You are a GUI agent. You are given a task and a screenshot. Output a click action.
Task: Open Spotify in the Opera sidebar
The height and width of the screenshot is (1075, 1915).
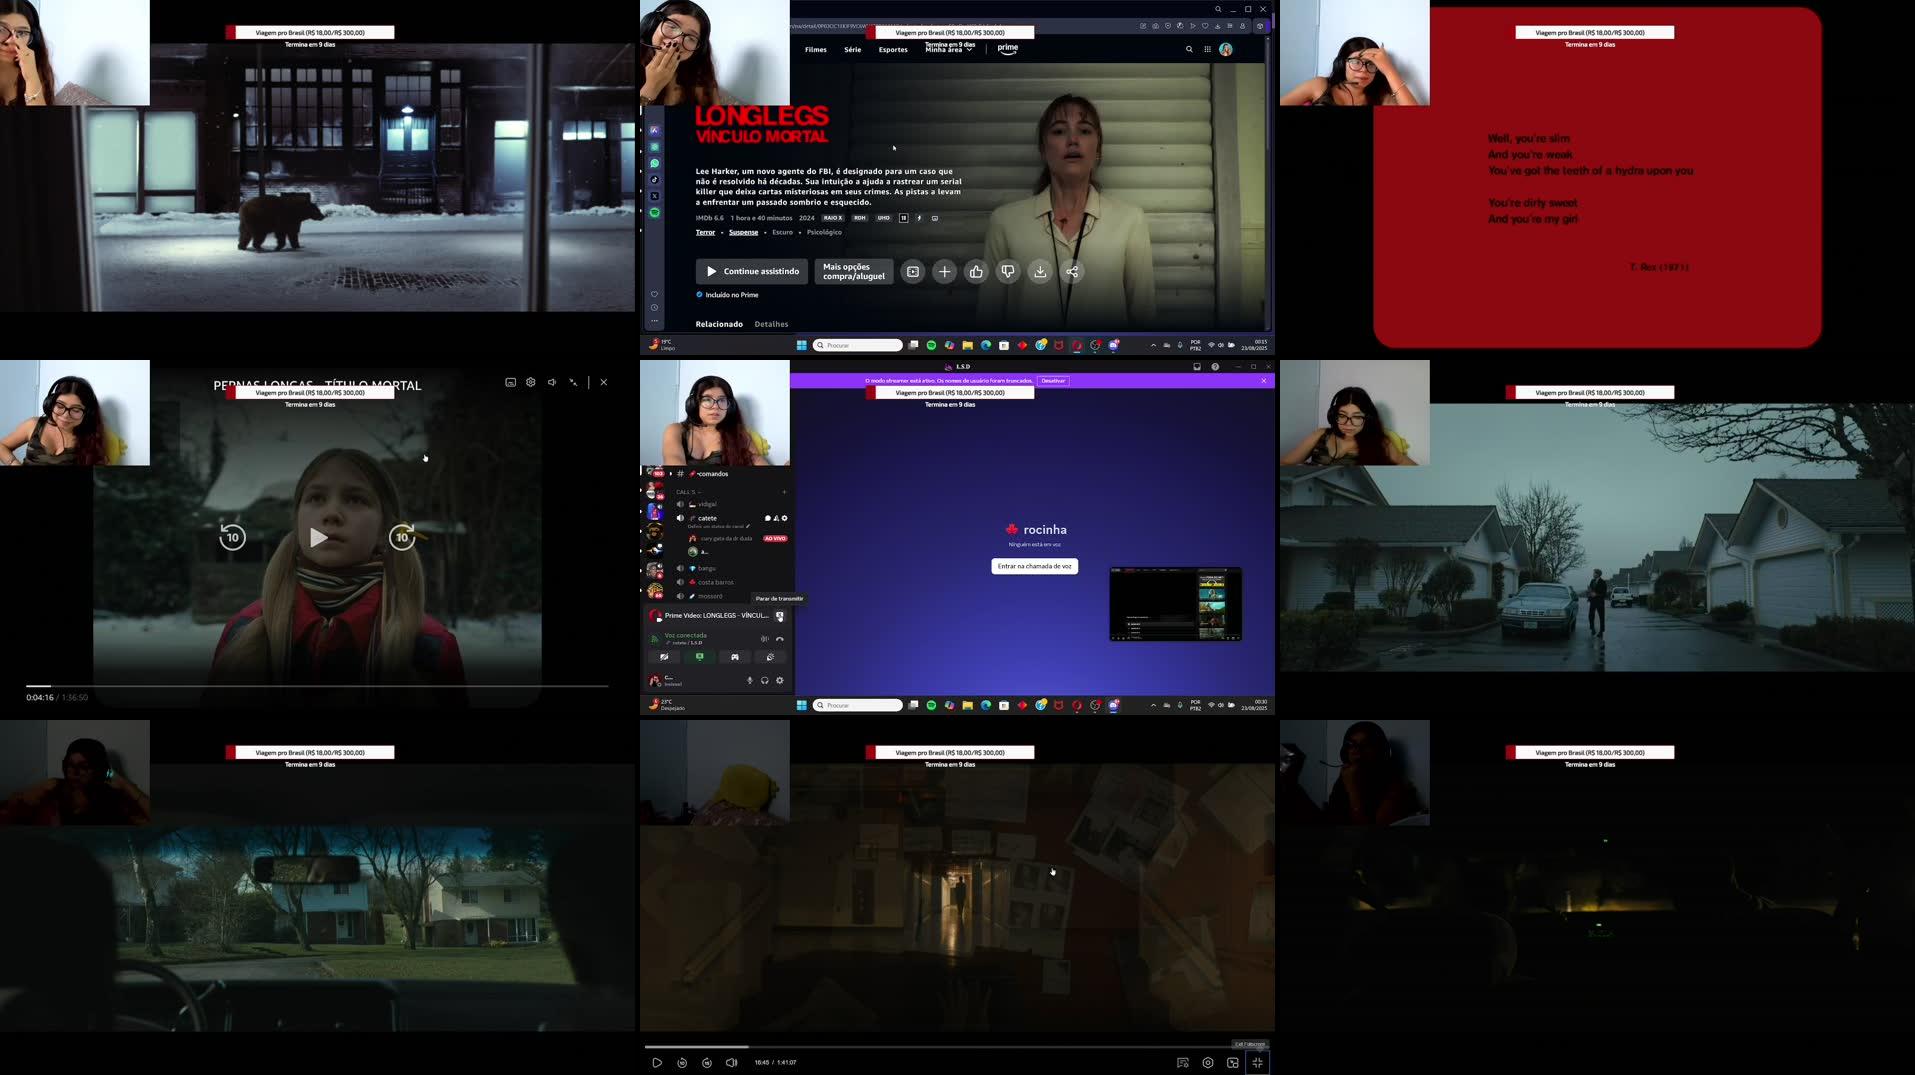[x=655, y=213]
